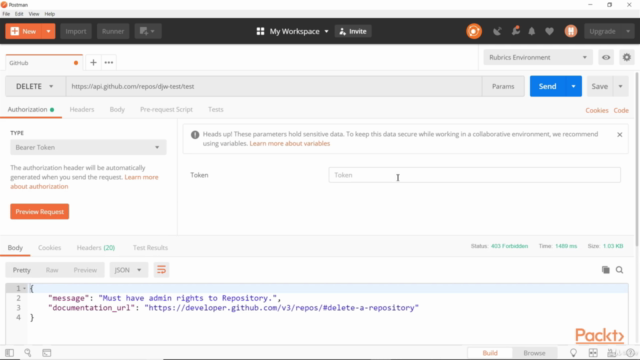
Task: Open the Save options arrow
Action: click(x=620, y=87)
